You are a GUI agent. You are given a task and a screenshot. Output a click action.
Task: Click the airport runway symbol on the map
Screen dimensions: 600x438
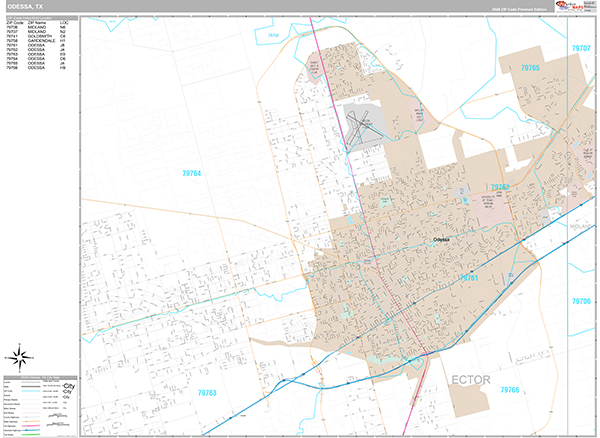point(358,124)
